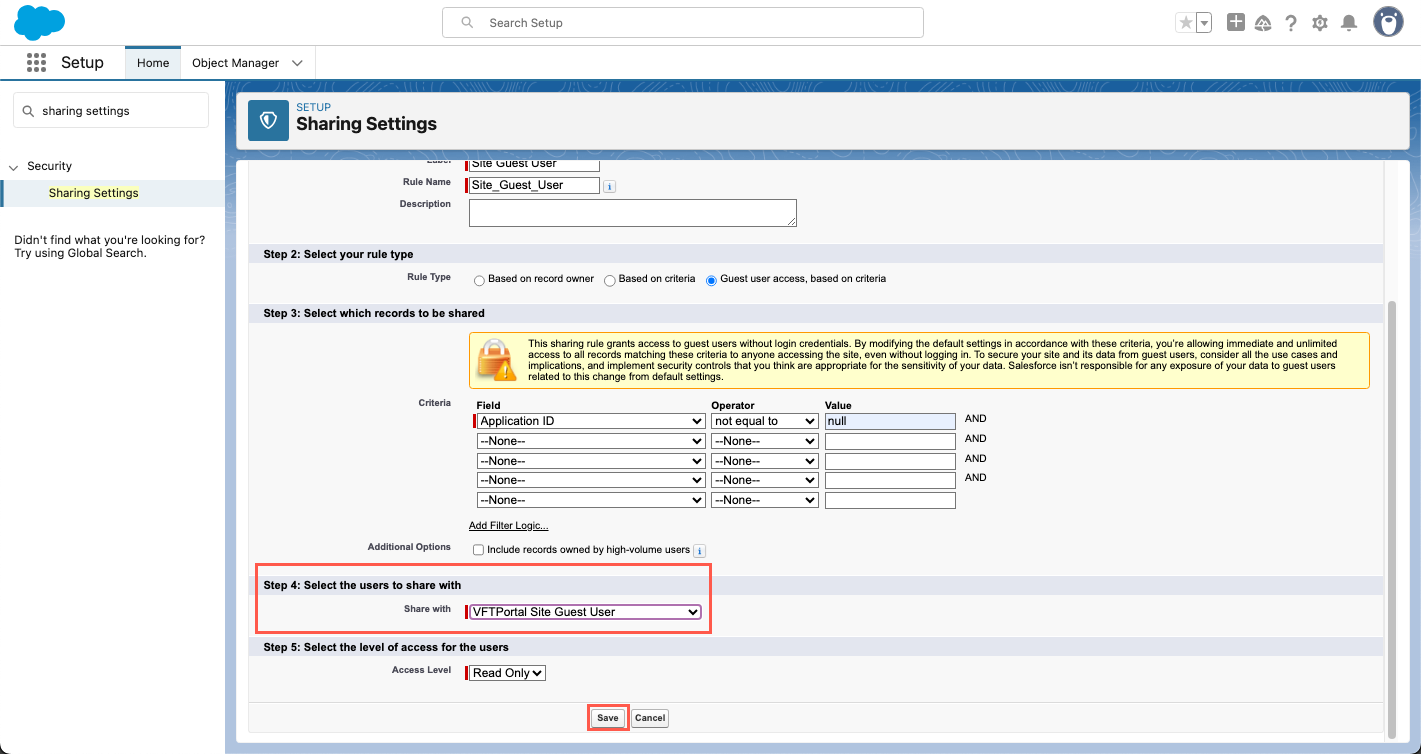The height and width of the screenshot is (754, 1421).
Task: Open the App Launcher grid icon
Action: tap(36, 63)
